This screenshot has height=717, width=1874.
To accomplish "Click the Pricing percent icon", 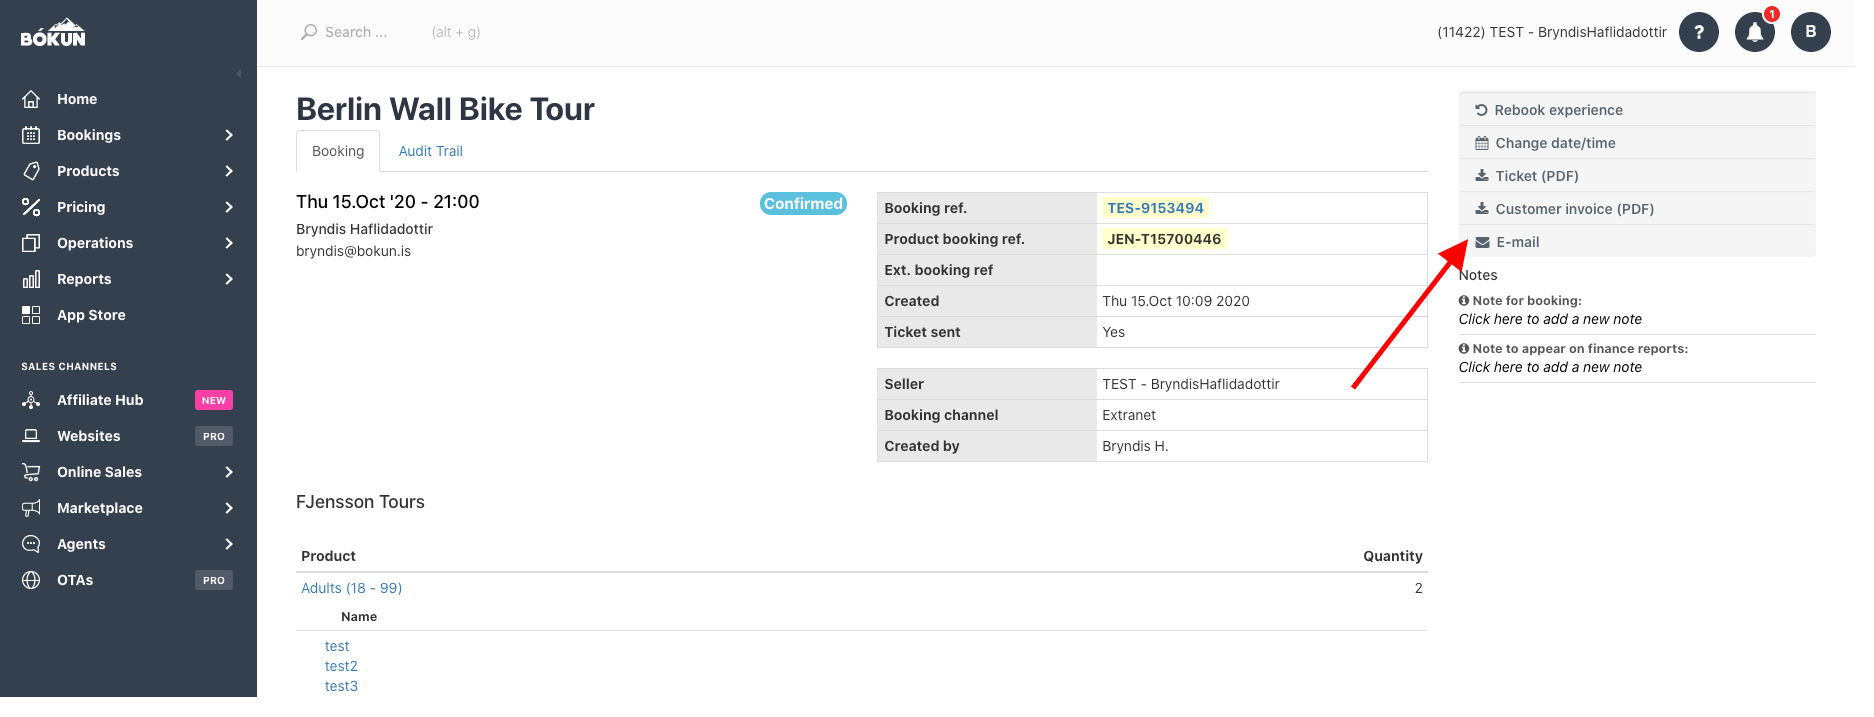I will tap(31, 207).
